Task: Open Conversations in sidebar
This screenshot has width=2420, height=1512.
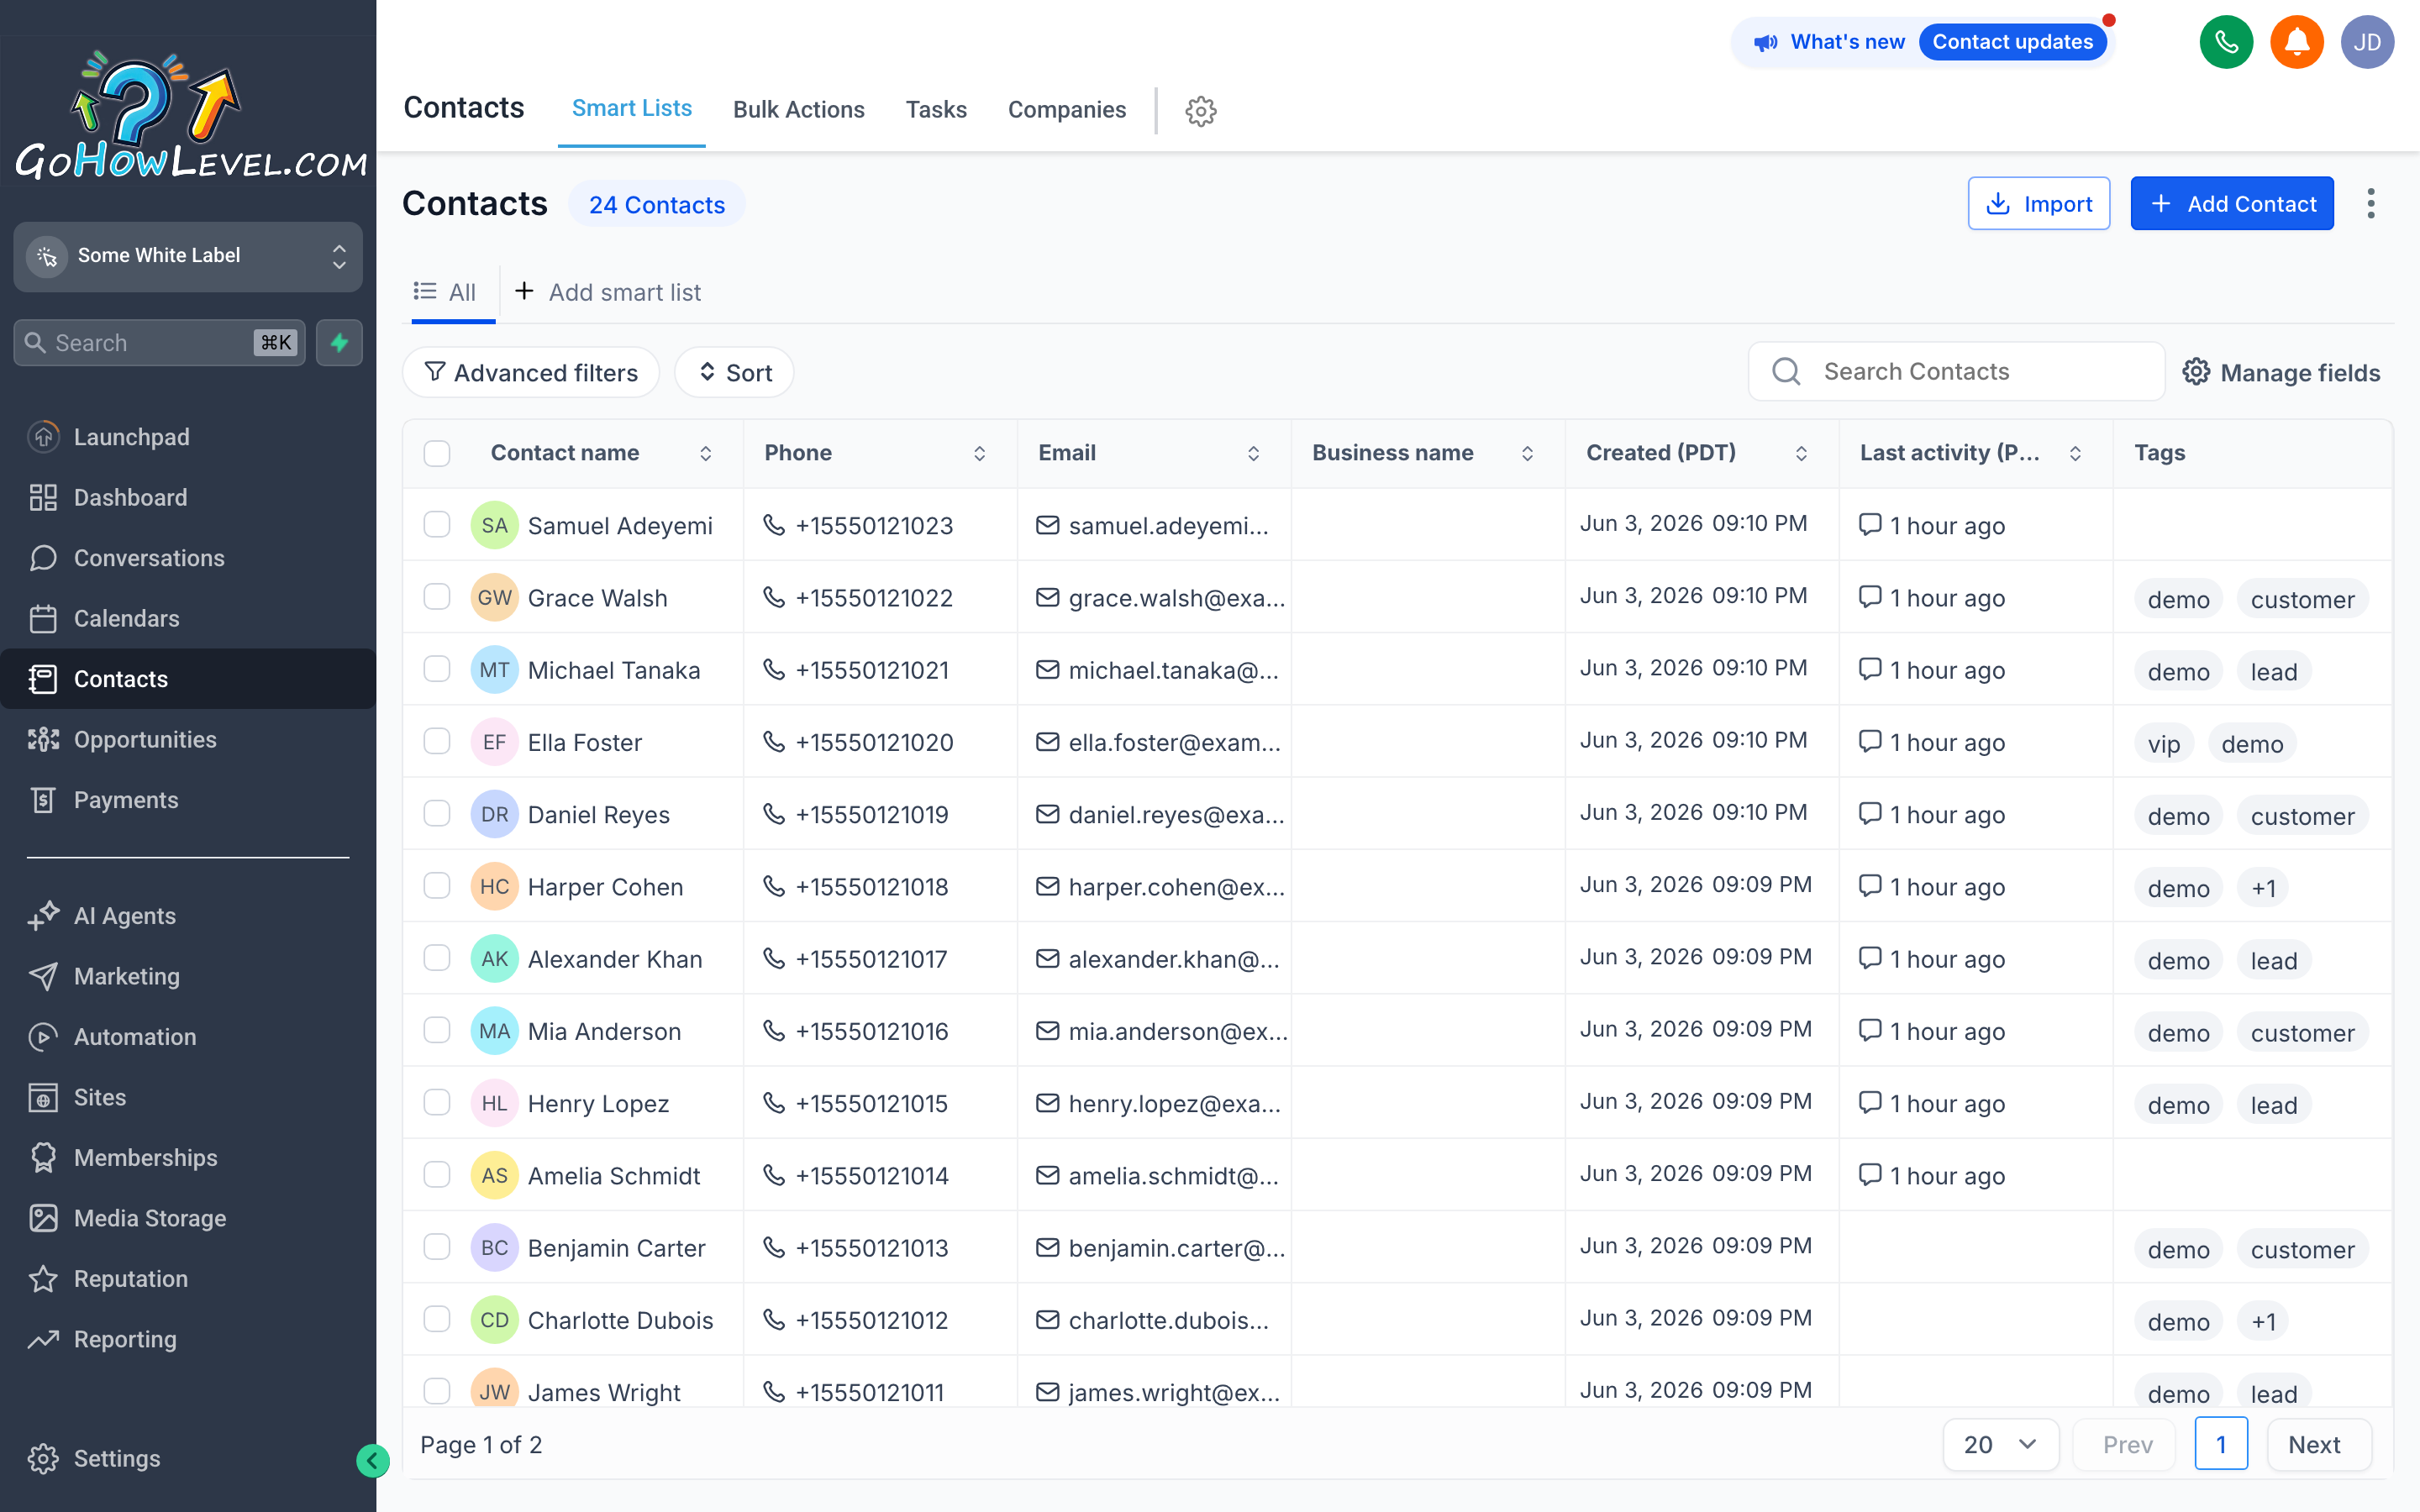Action: tap(188, 558)
